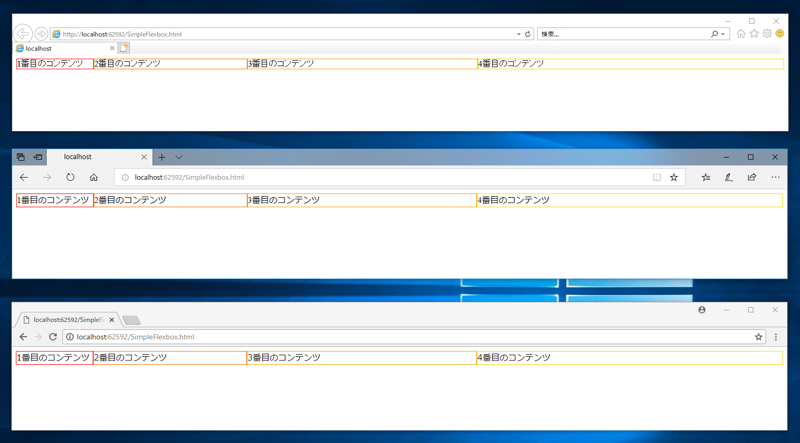Add page to favorites in Edge
The image size is (800, 443).
point(674,178)
